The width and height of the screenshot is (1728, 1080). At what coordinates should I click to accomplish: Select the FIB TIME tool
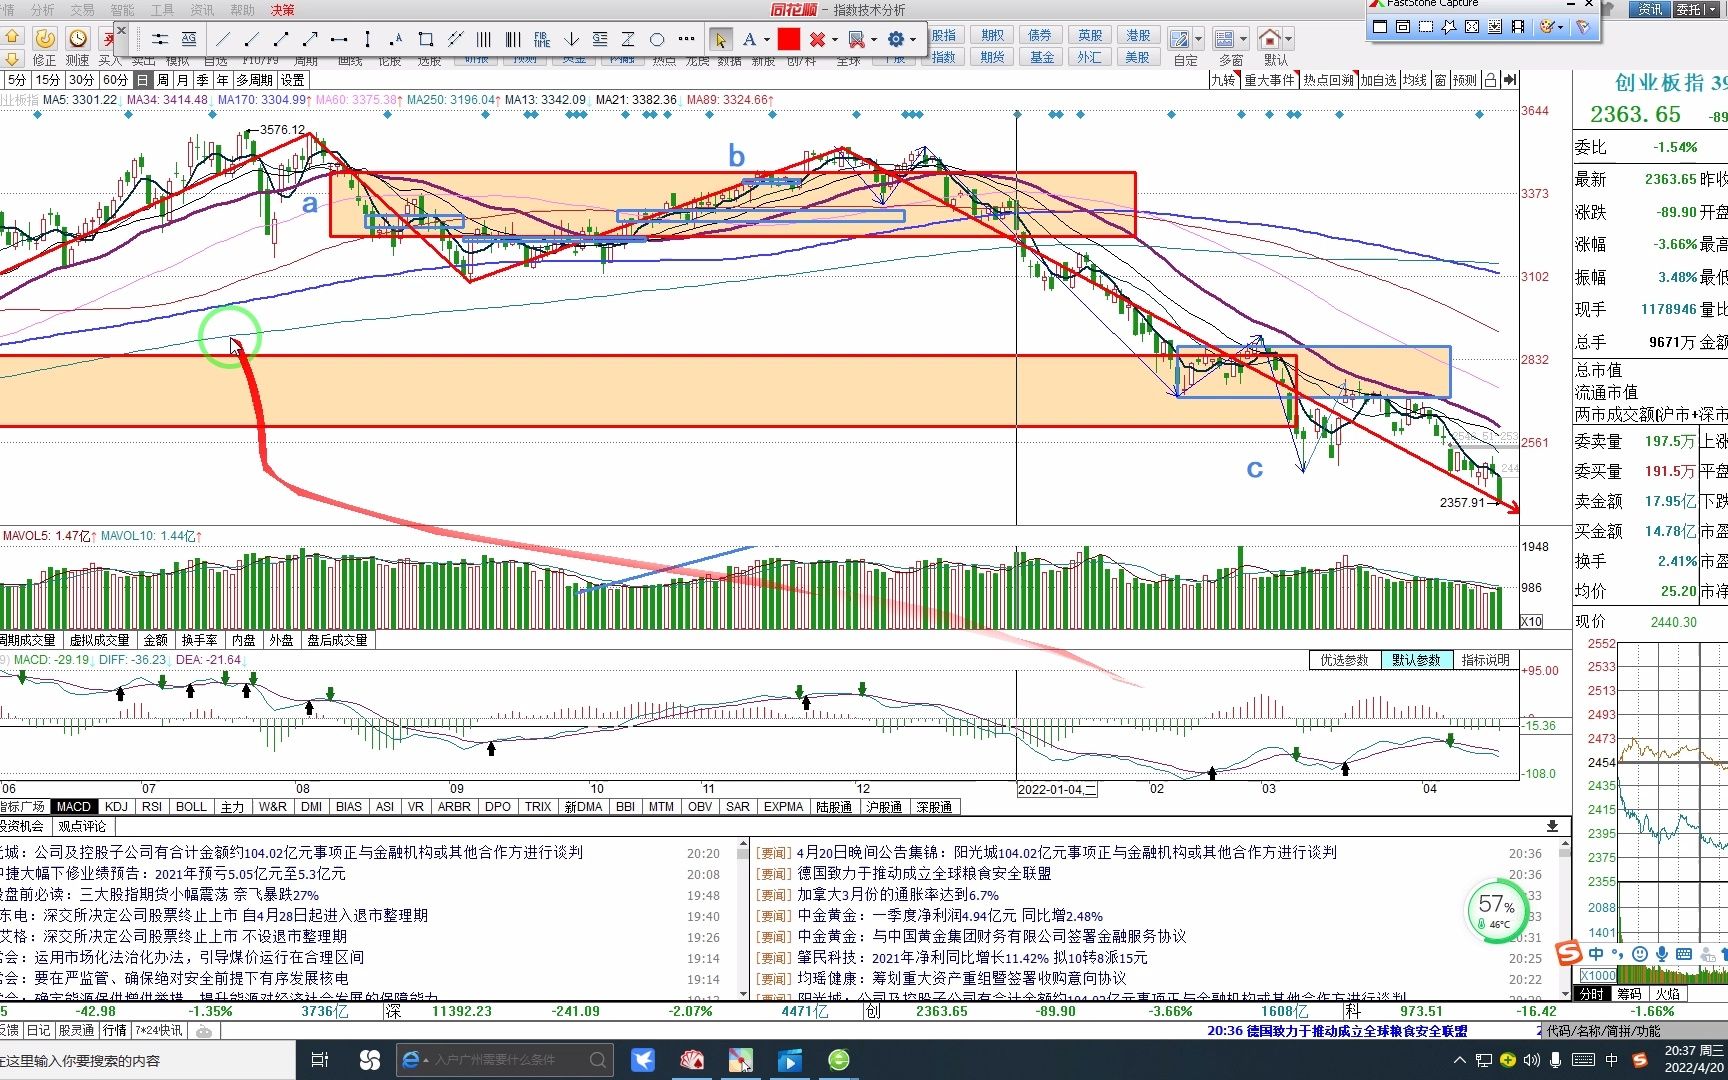542,40
